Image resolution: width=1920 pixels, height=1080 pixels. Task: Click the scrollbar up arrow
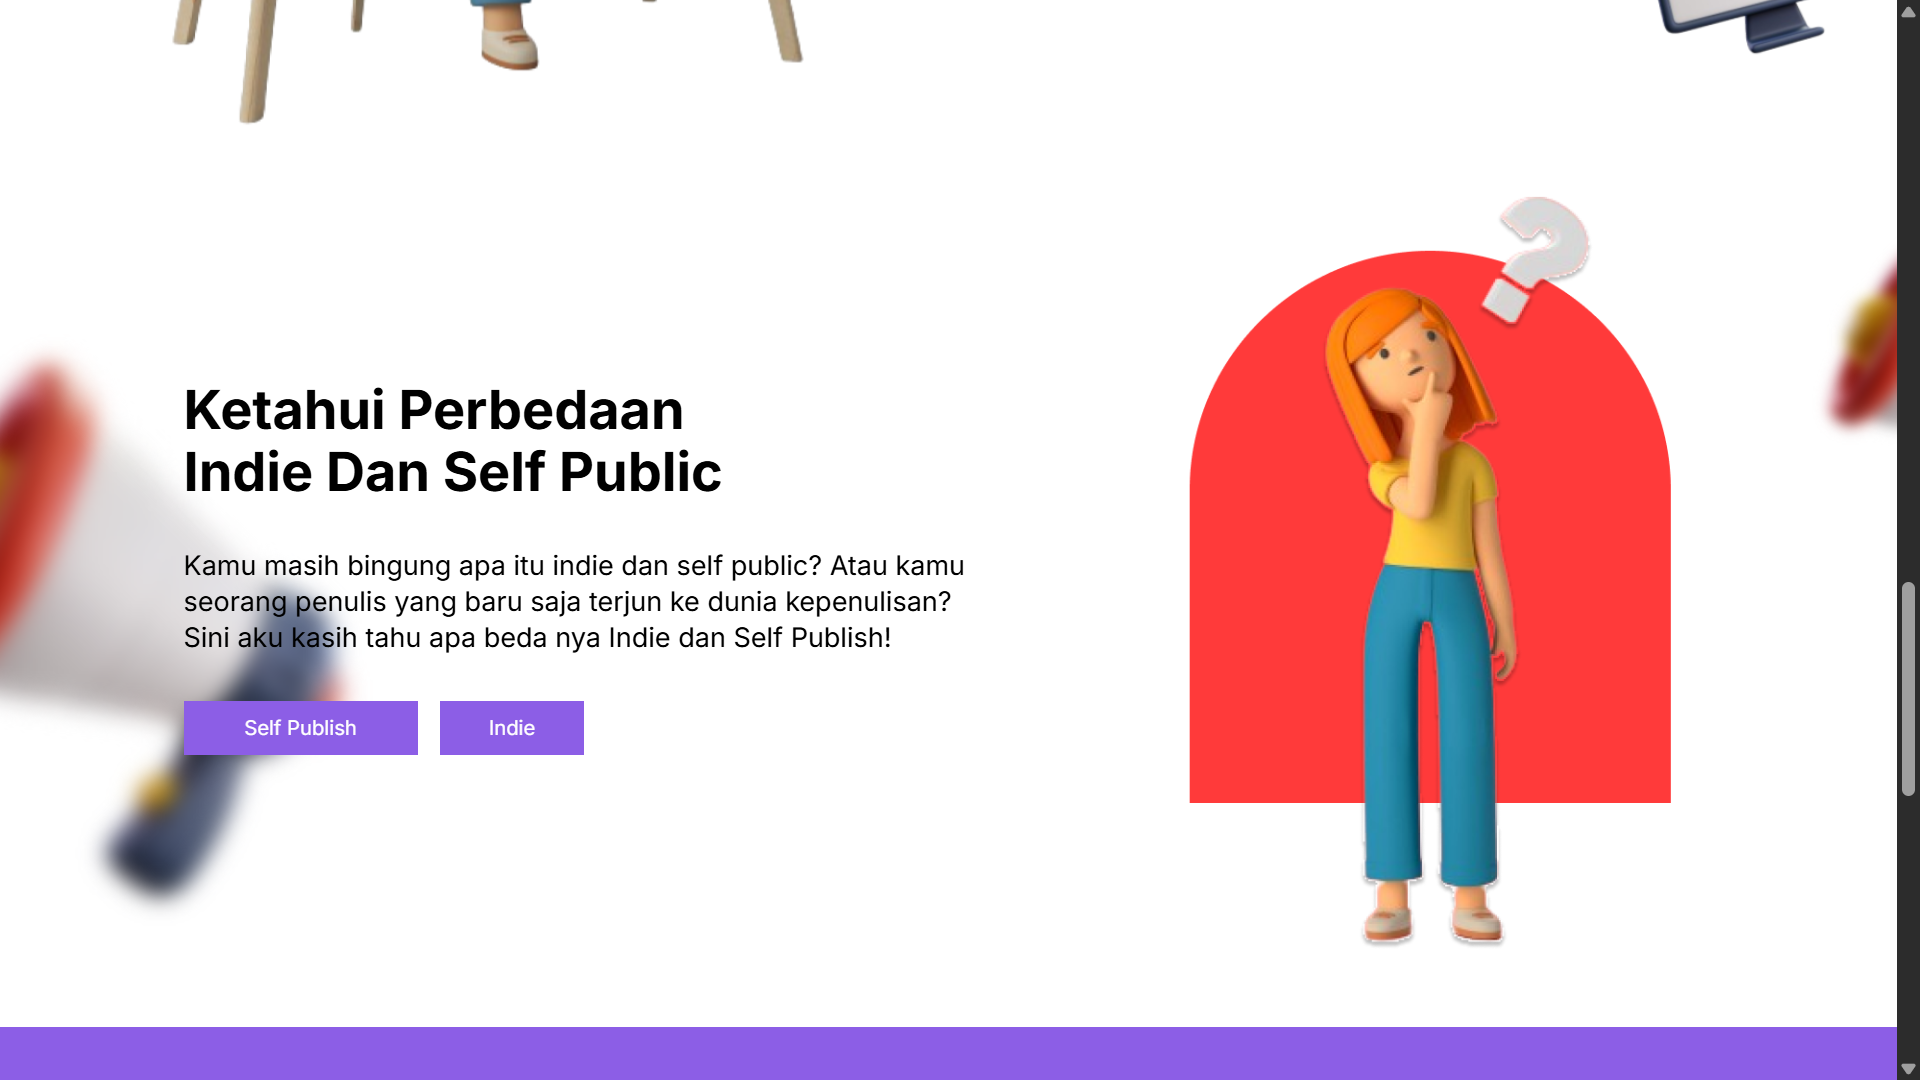[x=1908, y=11]
